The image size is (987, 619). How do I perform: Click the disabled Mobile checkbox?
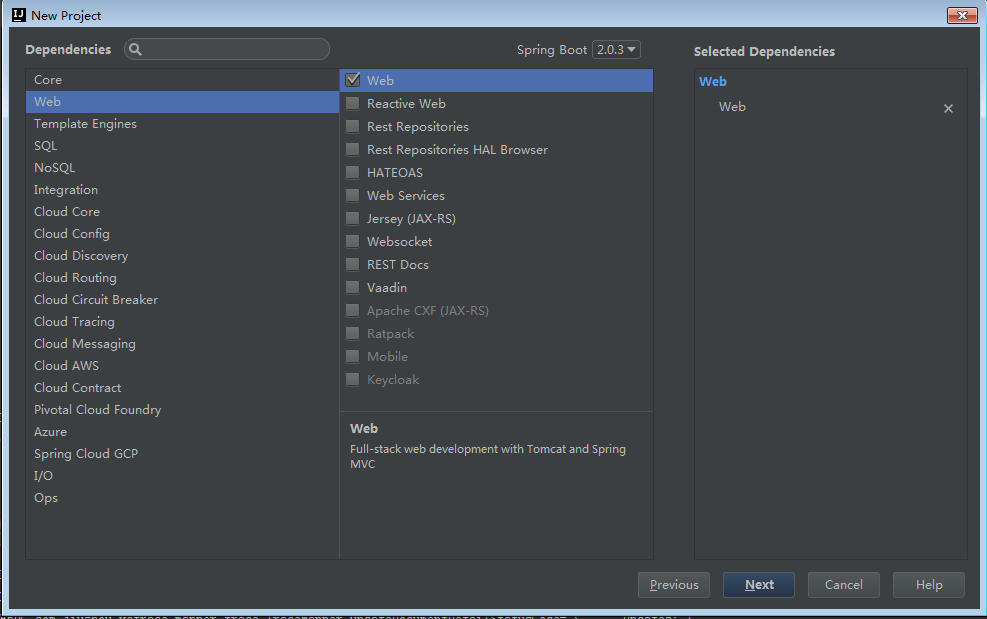click(353, 356)
